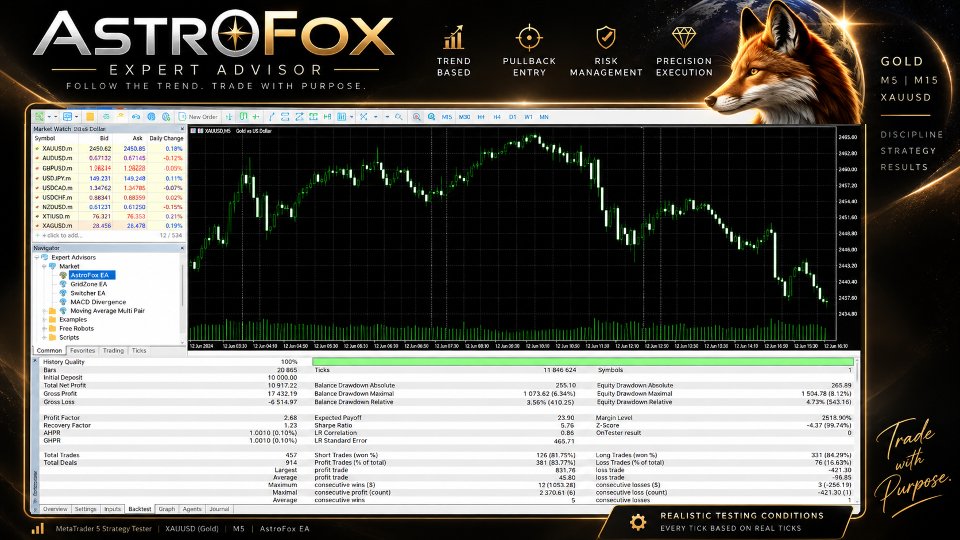This screenshot has height=540, width=960.
Task: Expand the Scripts folder node
Action: coord(44,337)
